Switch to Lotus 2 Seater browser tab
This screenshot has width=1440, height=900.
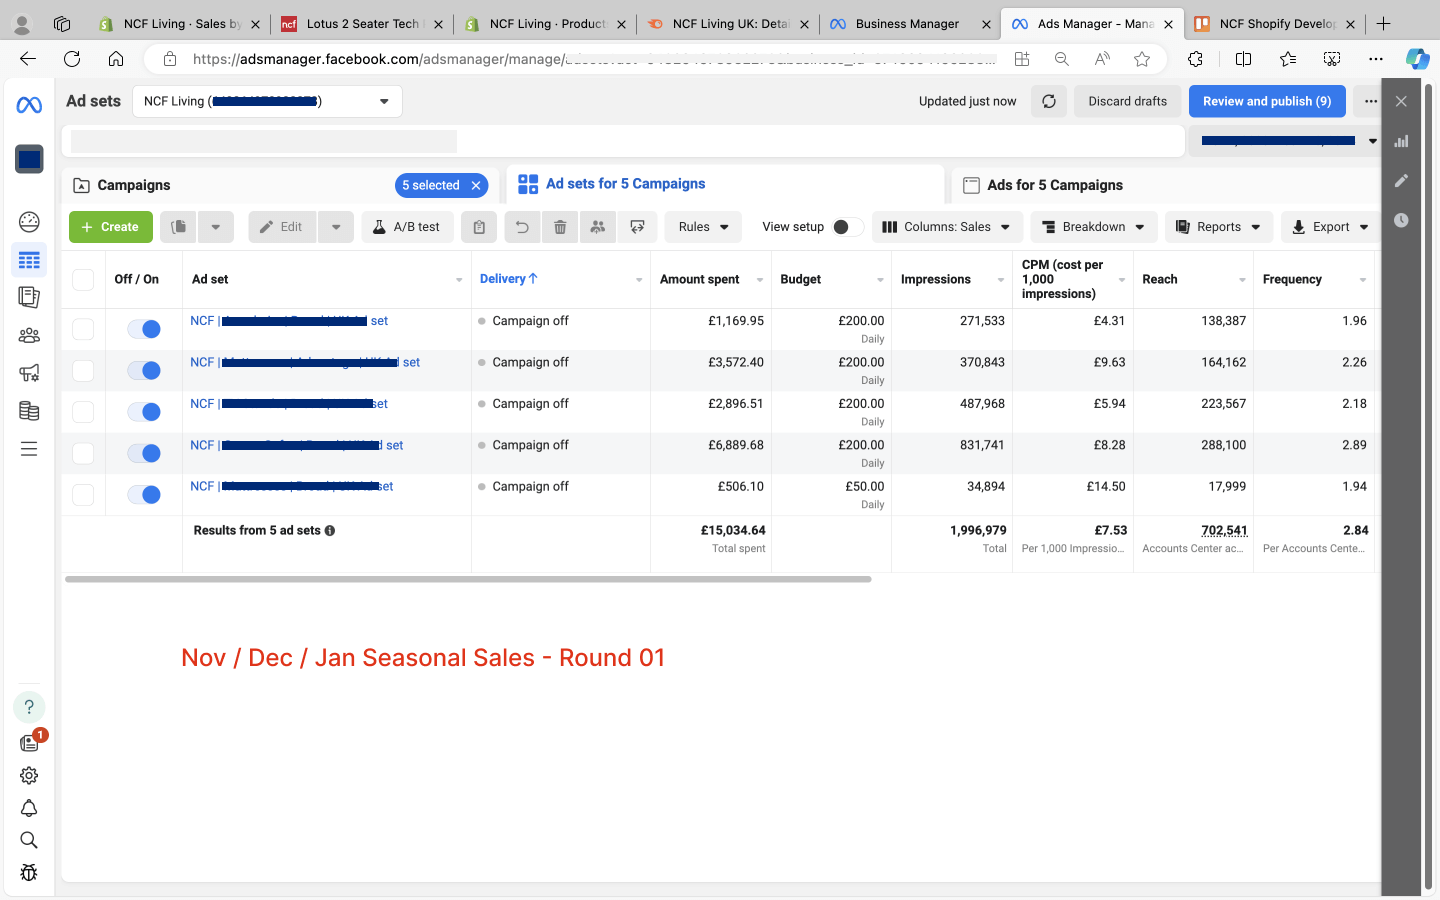(362, 23)
